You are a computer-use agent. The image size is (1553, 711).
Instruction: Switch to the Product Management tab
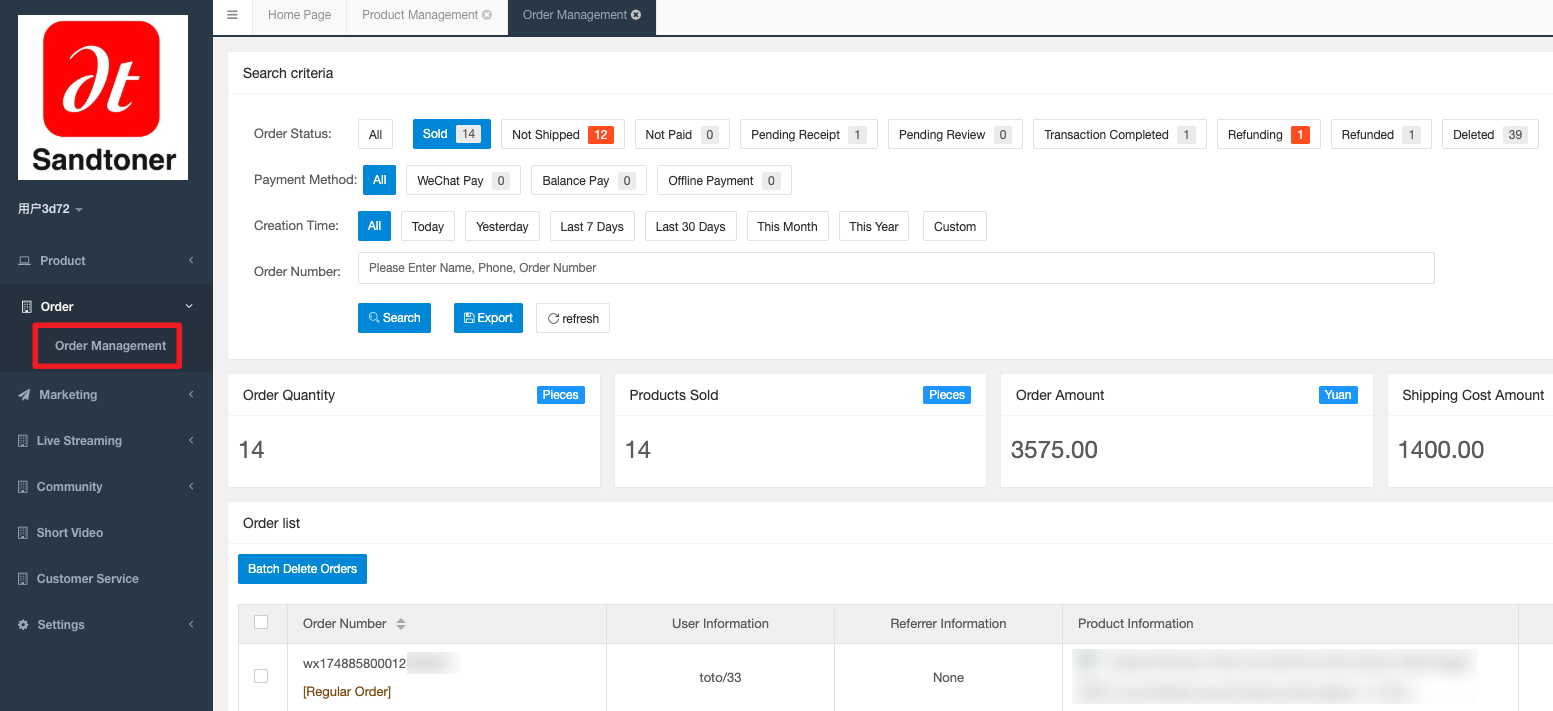(420, 15)
